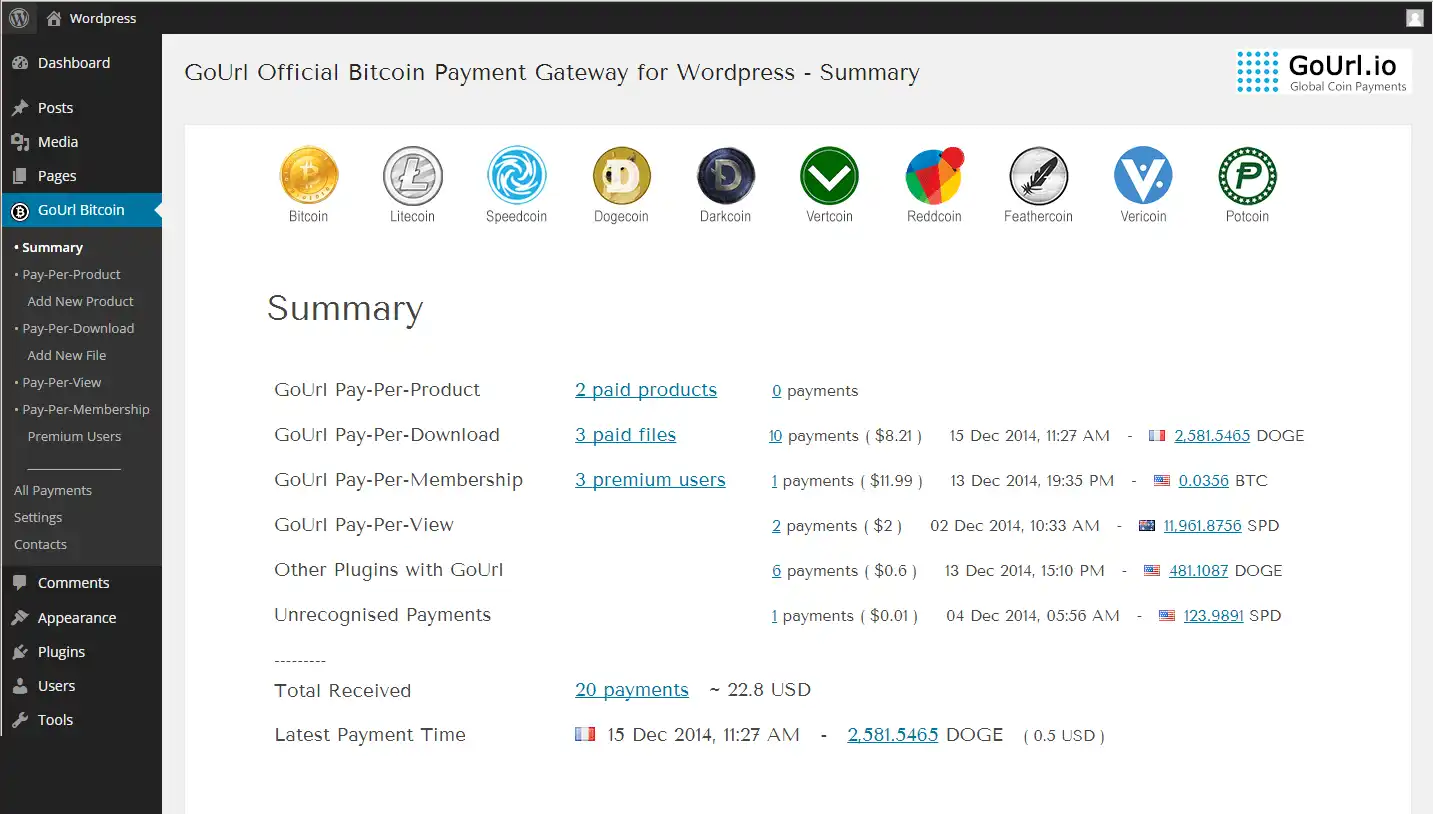Click the Tools wrench icon
Image resolution: width=1433 pixels, height=814 pixels.
click(20, 720)
